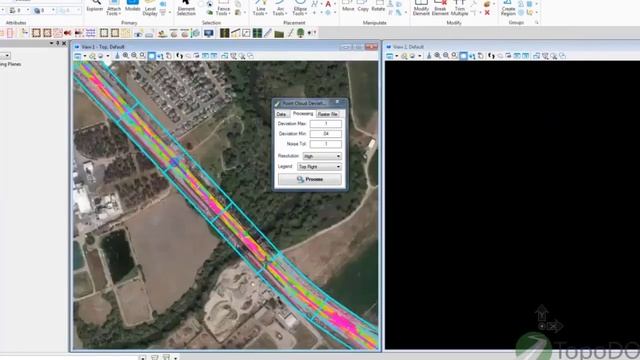Open View Attributes dropdown arrow in View 1

click(84, 56)
